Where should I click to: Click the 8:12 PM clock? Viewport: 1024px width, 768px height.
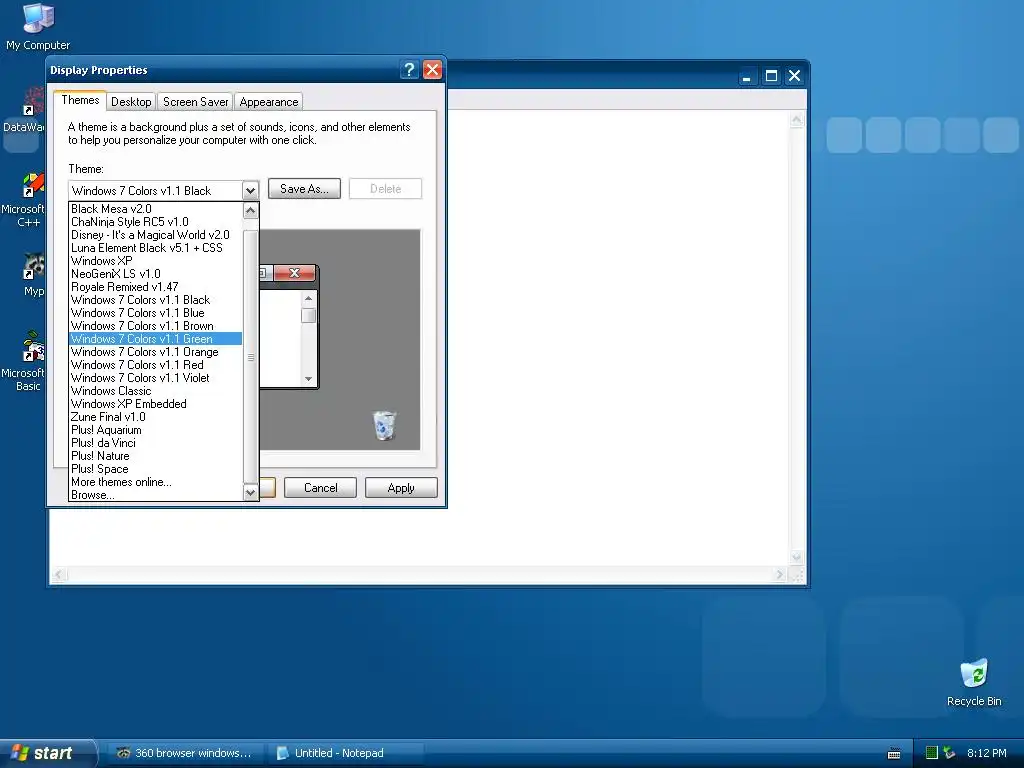coord(987,753)
